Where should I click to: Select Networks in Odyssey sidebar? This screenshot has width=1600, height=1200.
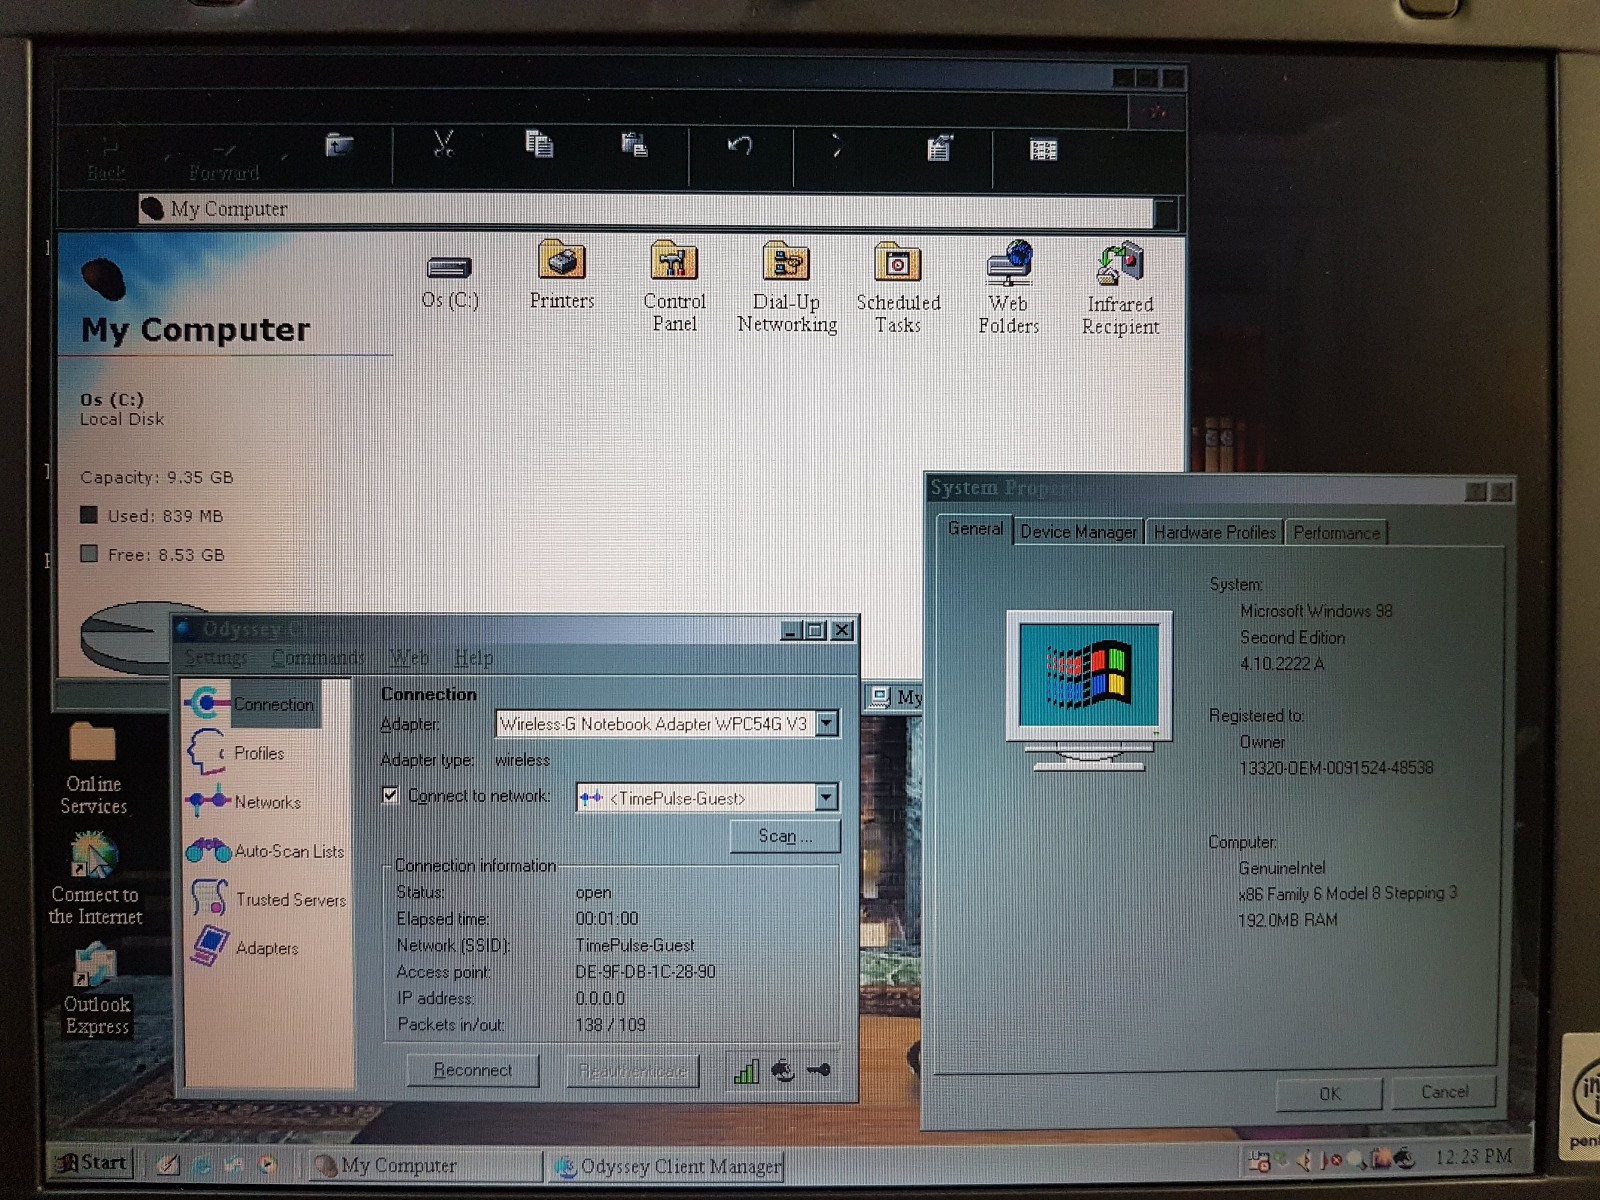pyautogui.click(x=244, y=801)
